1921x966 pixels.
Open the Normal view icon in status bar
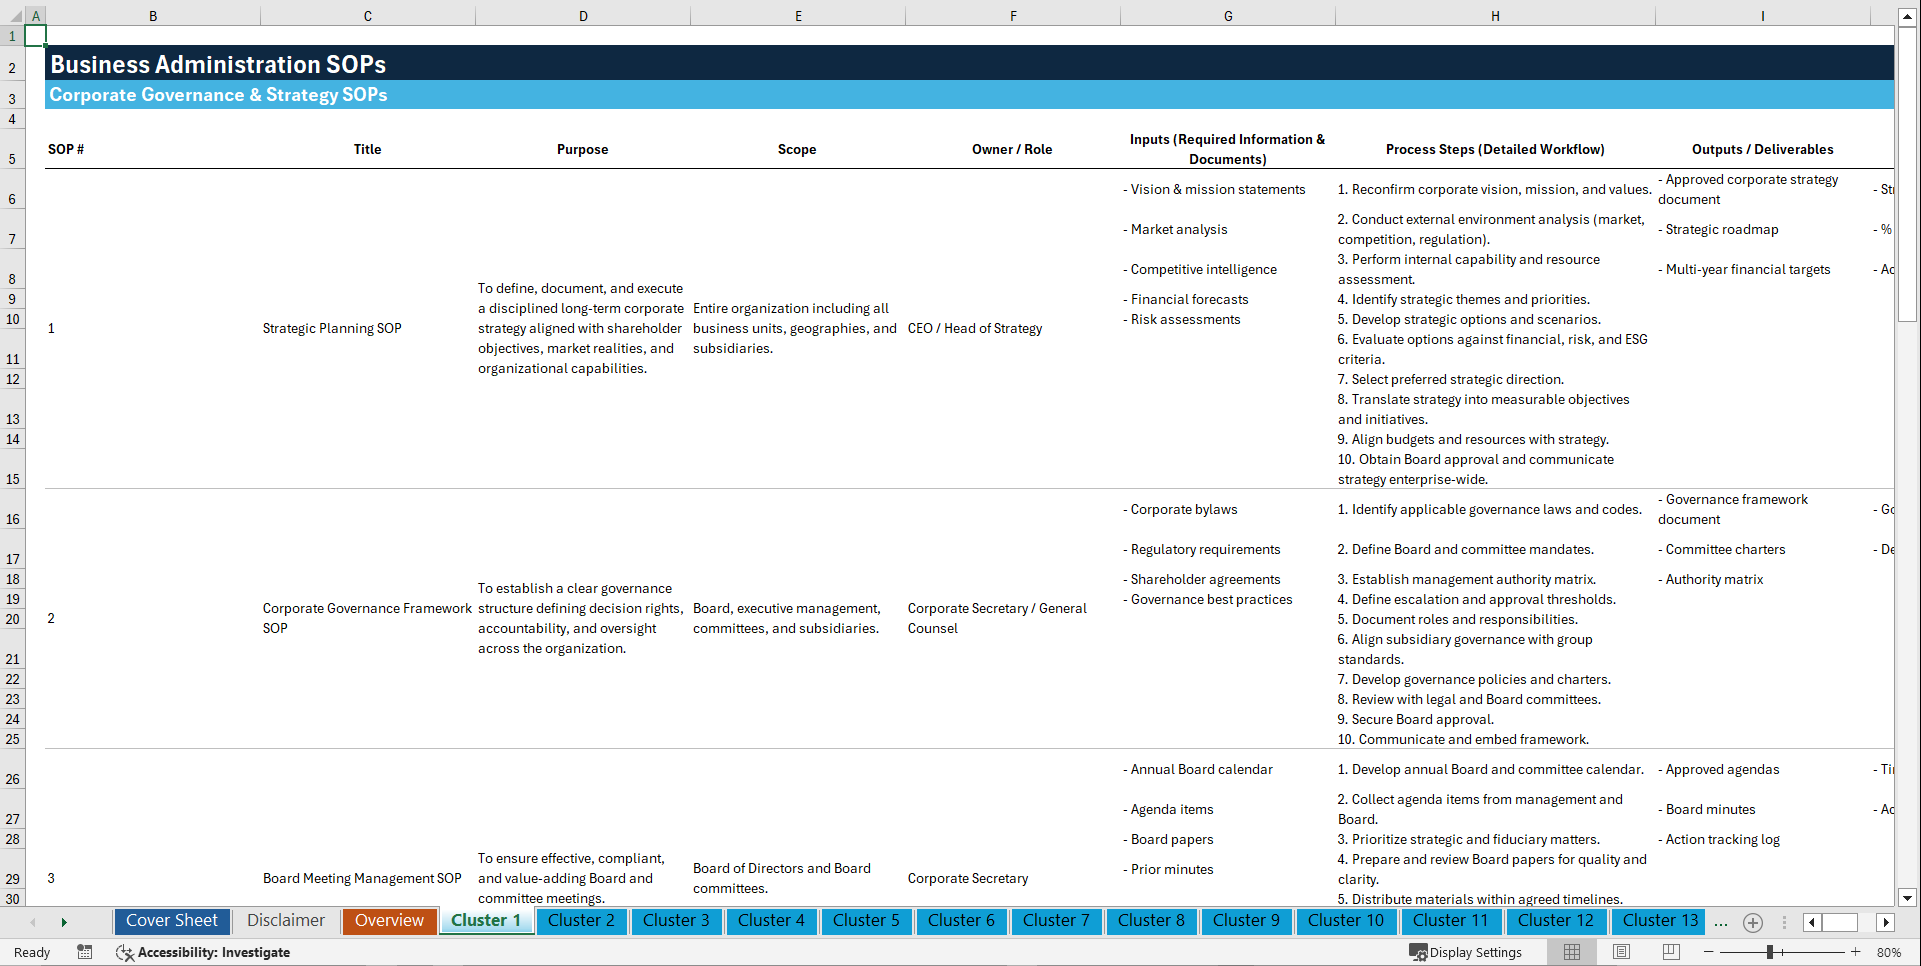1570,952
